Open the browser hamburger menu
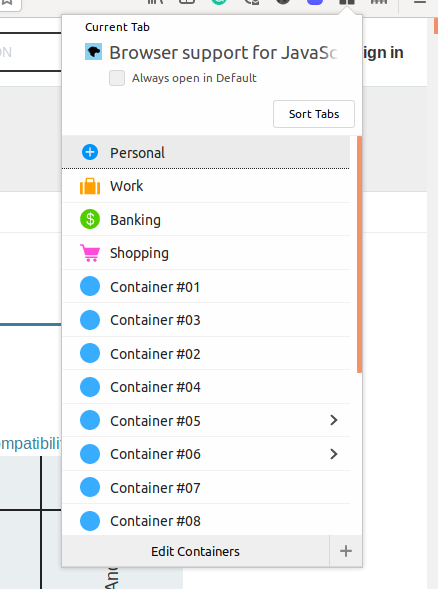The image size is (438, 589). (420, 2)
